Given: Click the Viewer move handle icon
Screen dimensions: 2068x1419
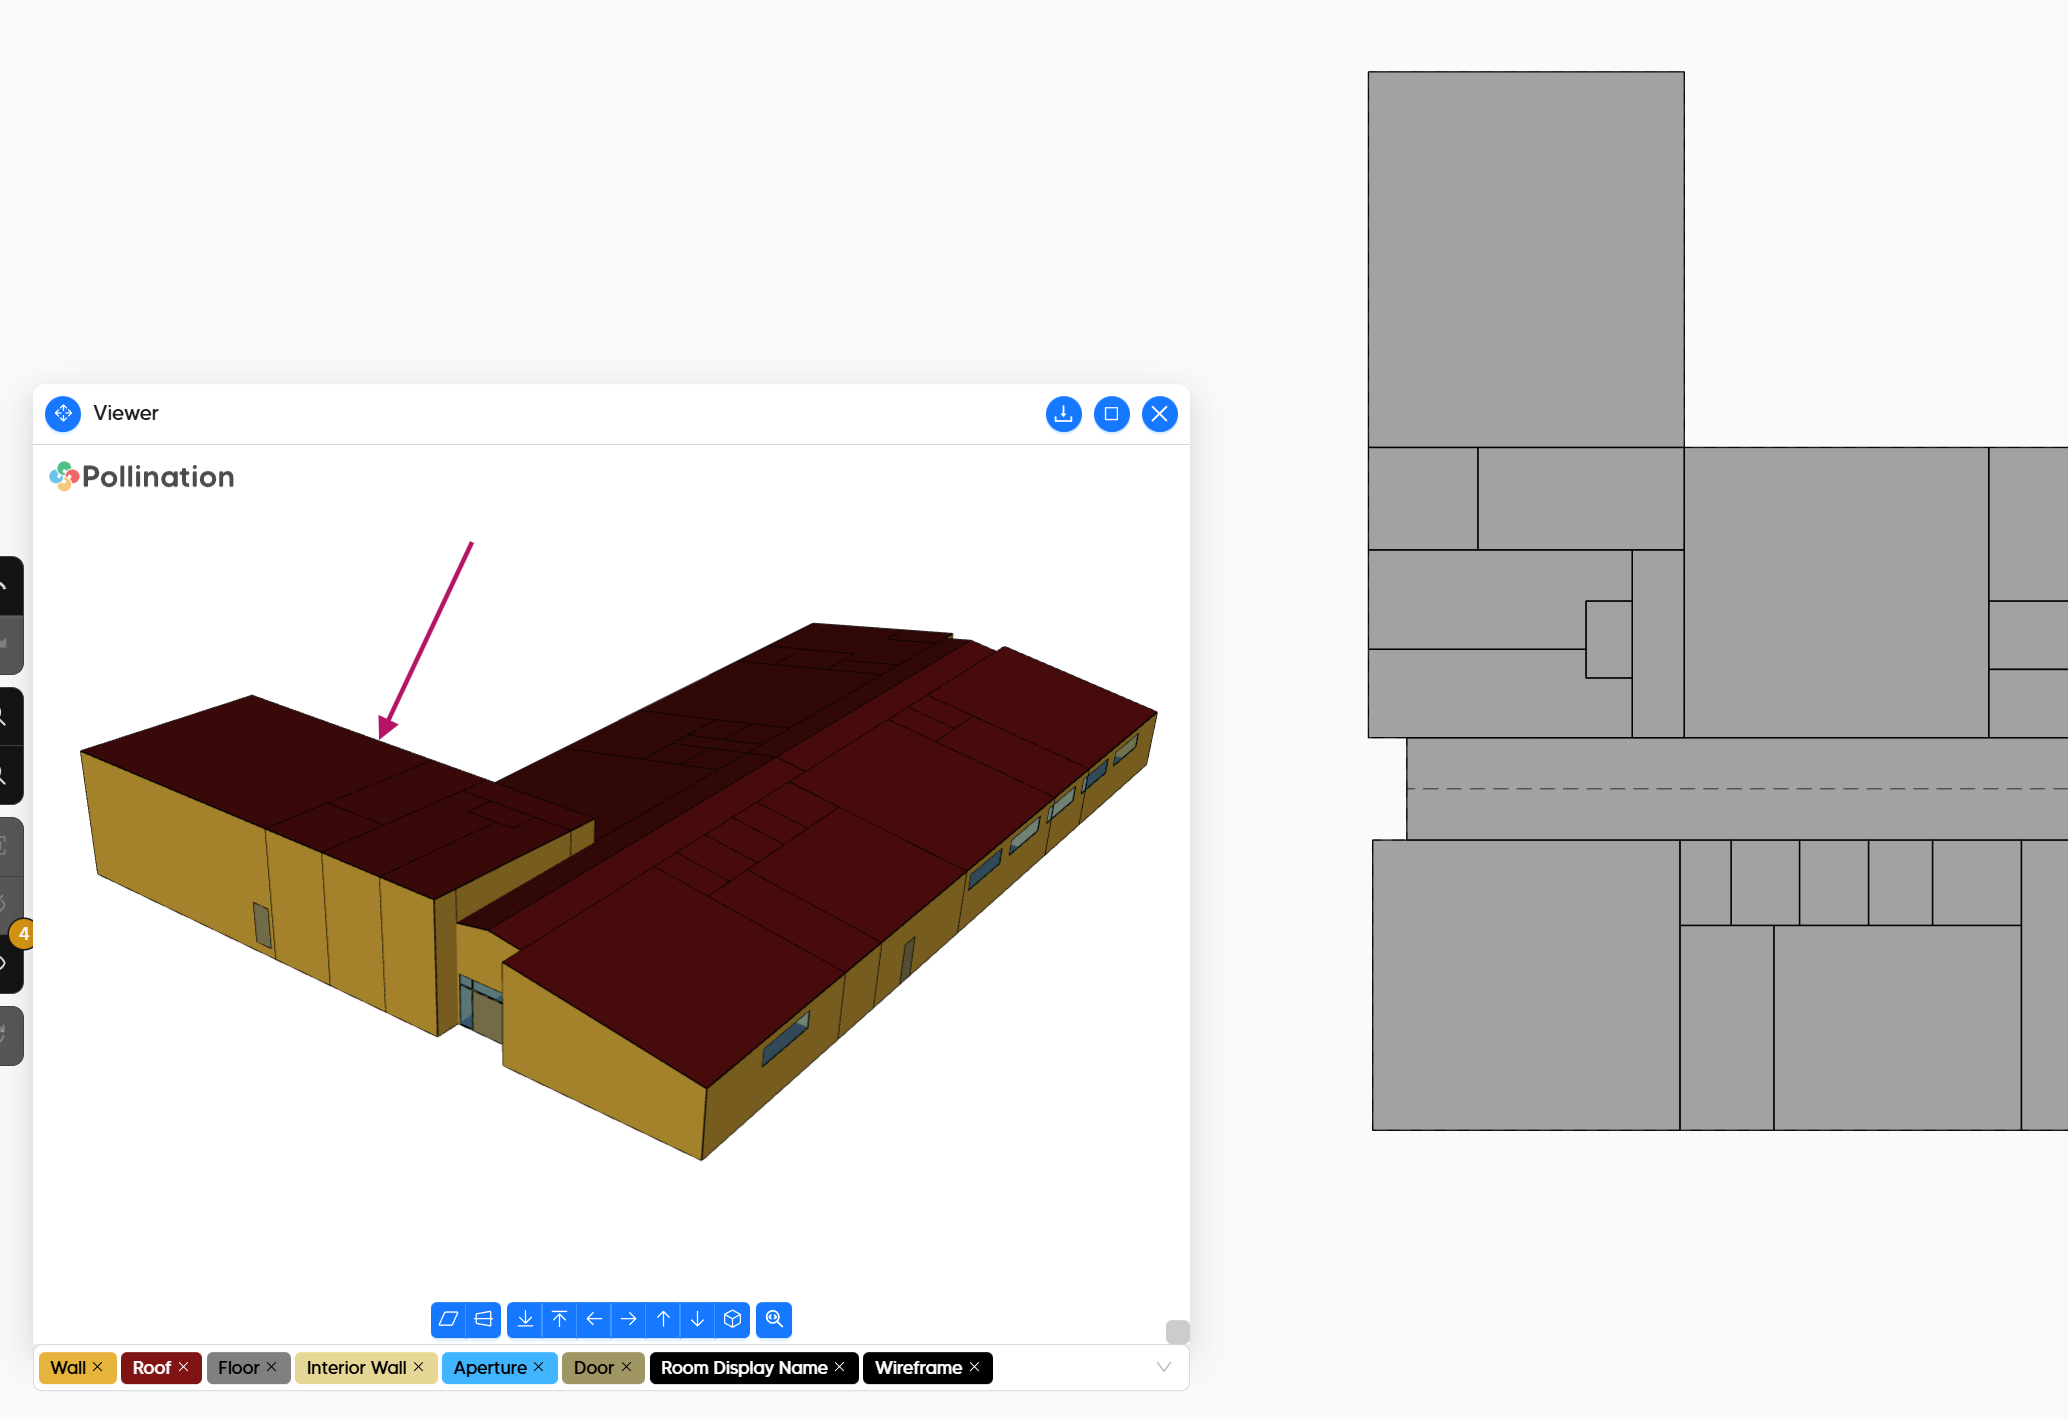Looking at the screenshot, I should point(63,414).
